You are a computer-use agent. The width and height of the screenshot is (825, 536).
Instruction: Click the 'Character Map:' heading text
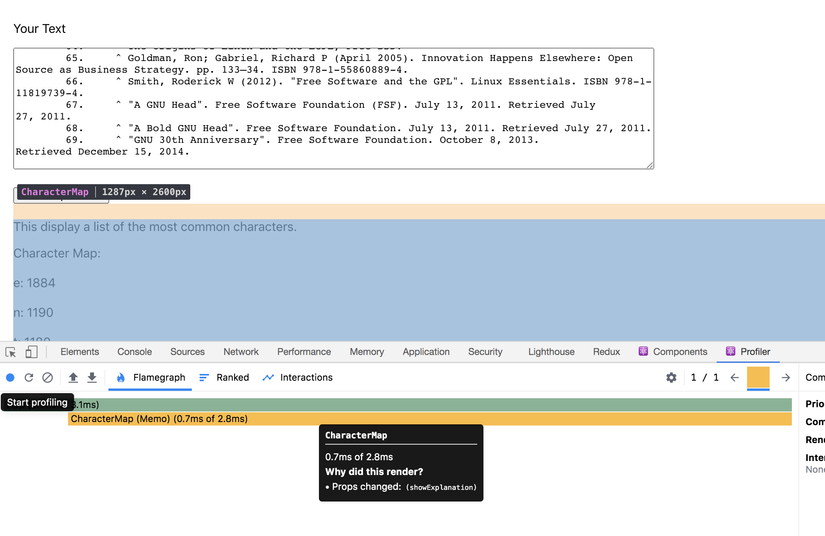click(57, 254)
